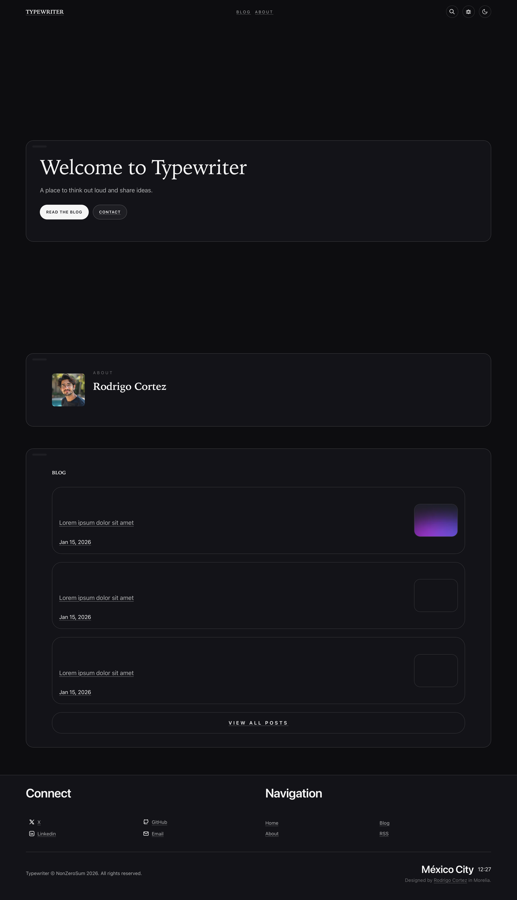Click the Email envelope icon
517x900 pixels.
[146, 834]
